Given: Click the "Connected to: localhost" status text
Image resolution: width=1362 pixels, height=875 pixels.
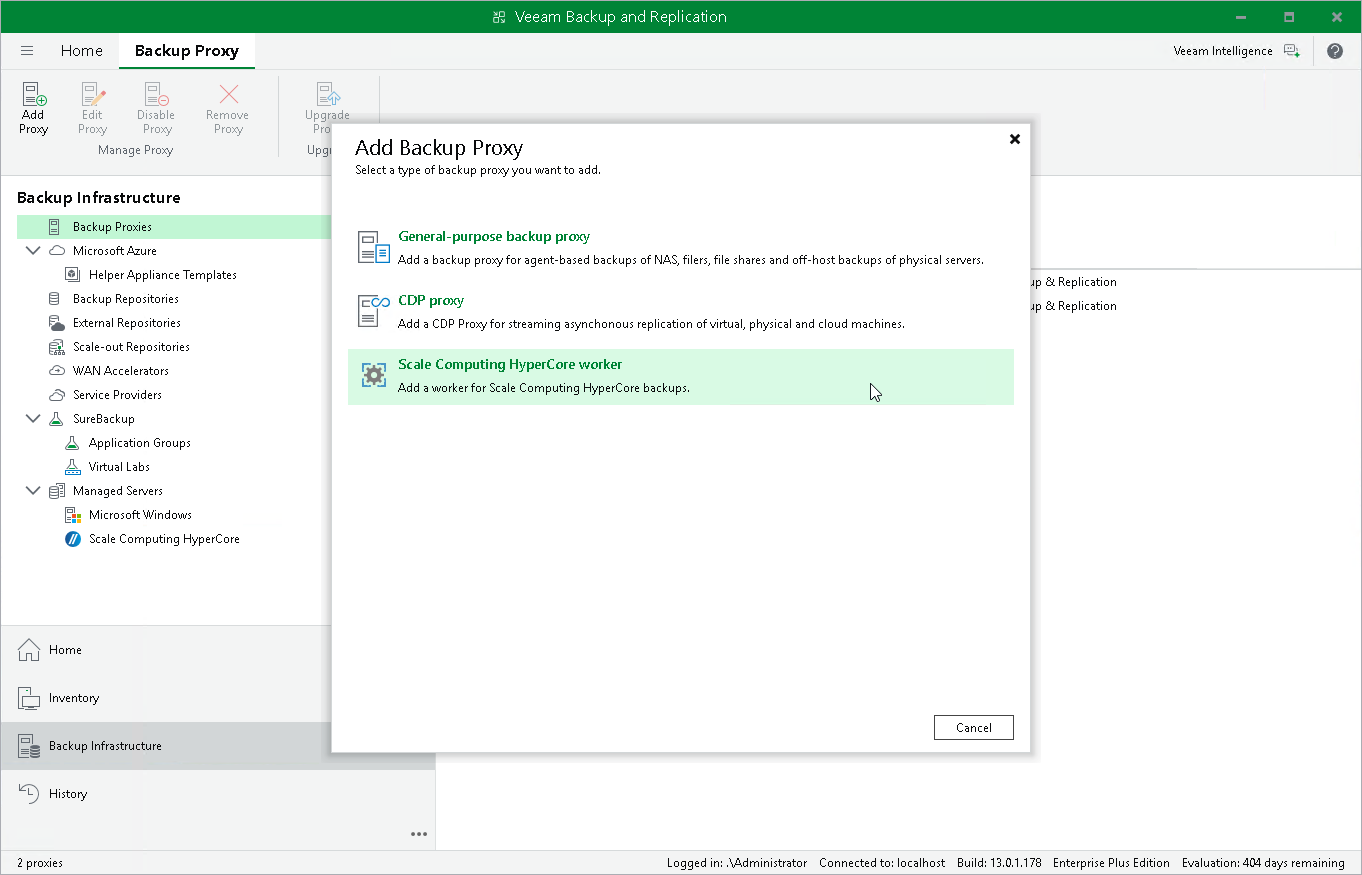Looking at the screenshot, I should tap(882, 863).
